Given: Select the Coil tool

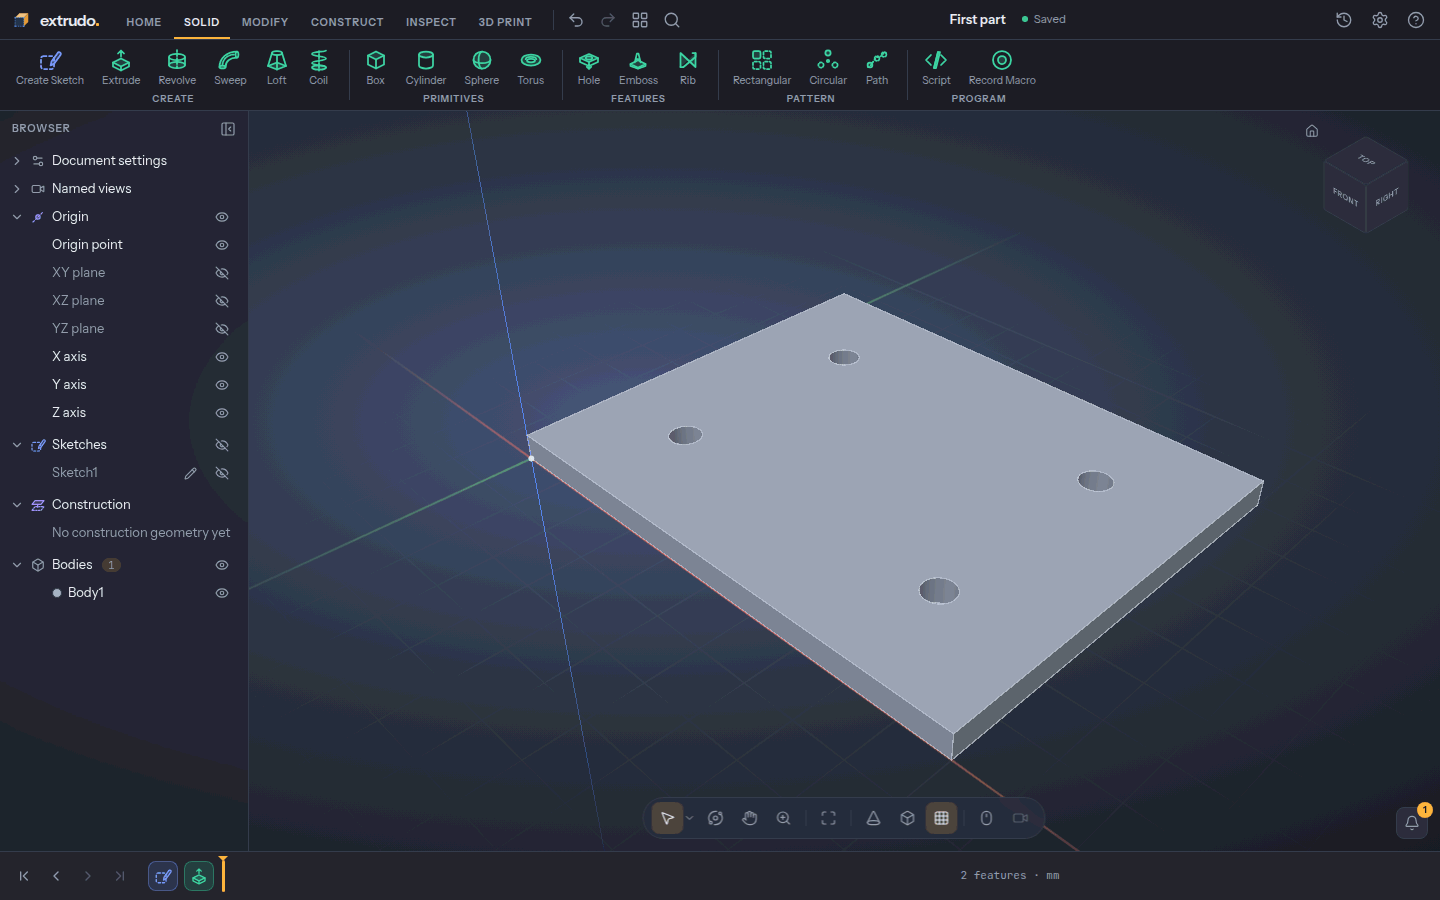Looking at the screenshot, I should (318, 68).
